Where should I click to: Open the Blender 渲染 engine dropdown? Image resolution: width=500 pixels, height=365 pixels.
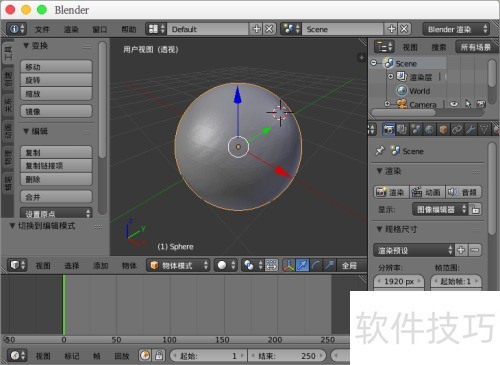456,29
